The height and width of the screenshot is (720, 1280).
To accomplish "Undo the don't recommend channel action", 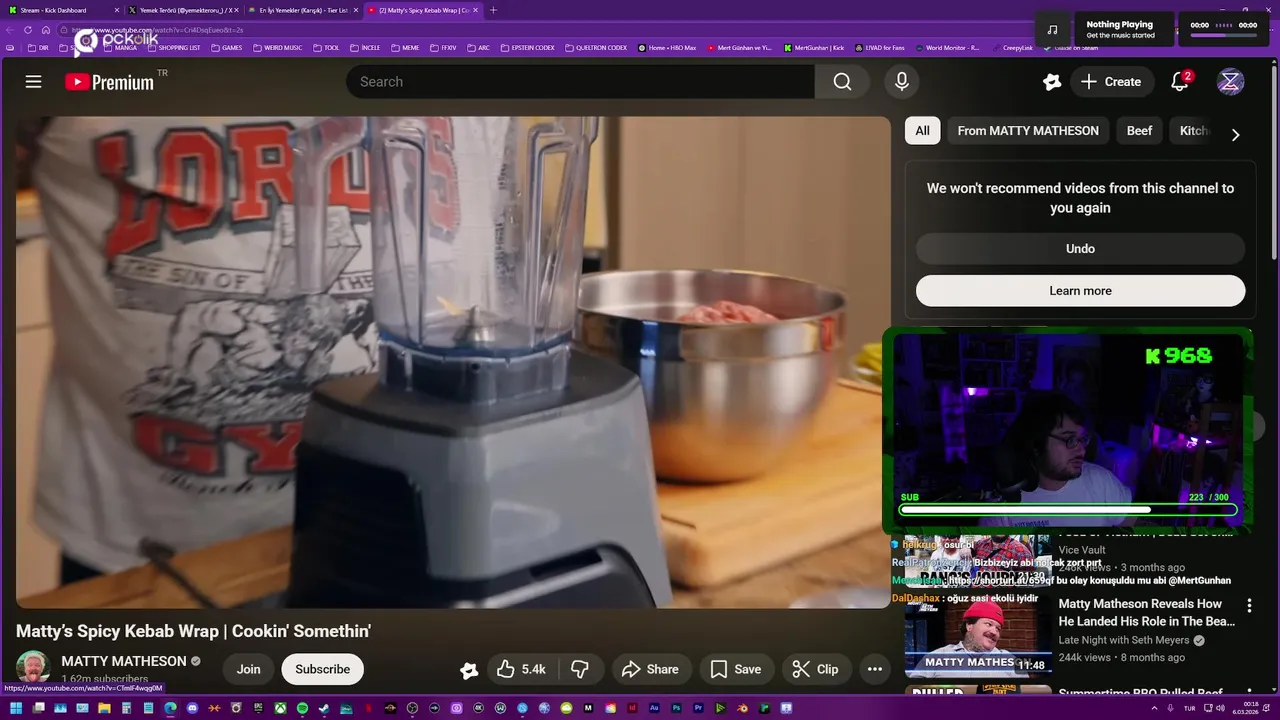I will 1080,249.
